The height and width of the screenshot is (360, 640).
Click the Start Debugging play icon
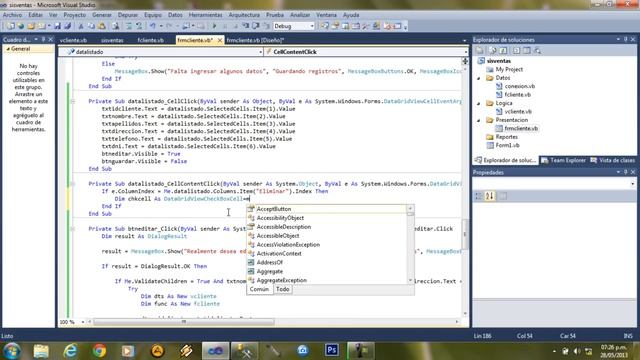(x=214, y=26)
